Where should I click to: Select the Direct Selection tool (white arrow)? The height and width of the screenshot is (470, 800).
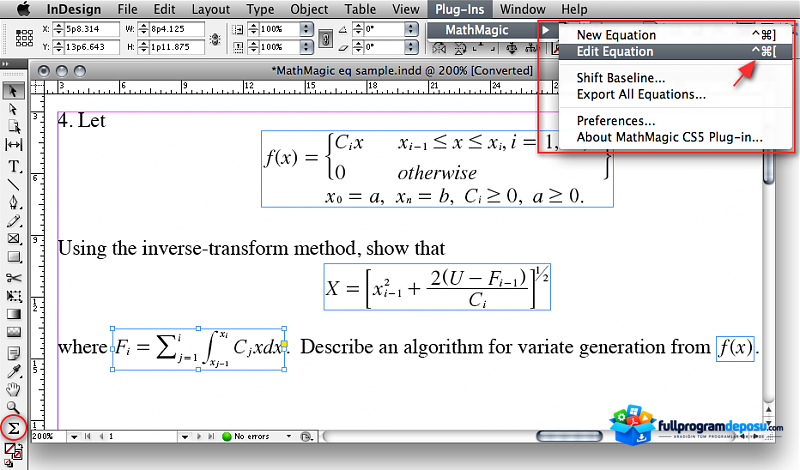(x=13, y=109)
